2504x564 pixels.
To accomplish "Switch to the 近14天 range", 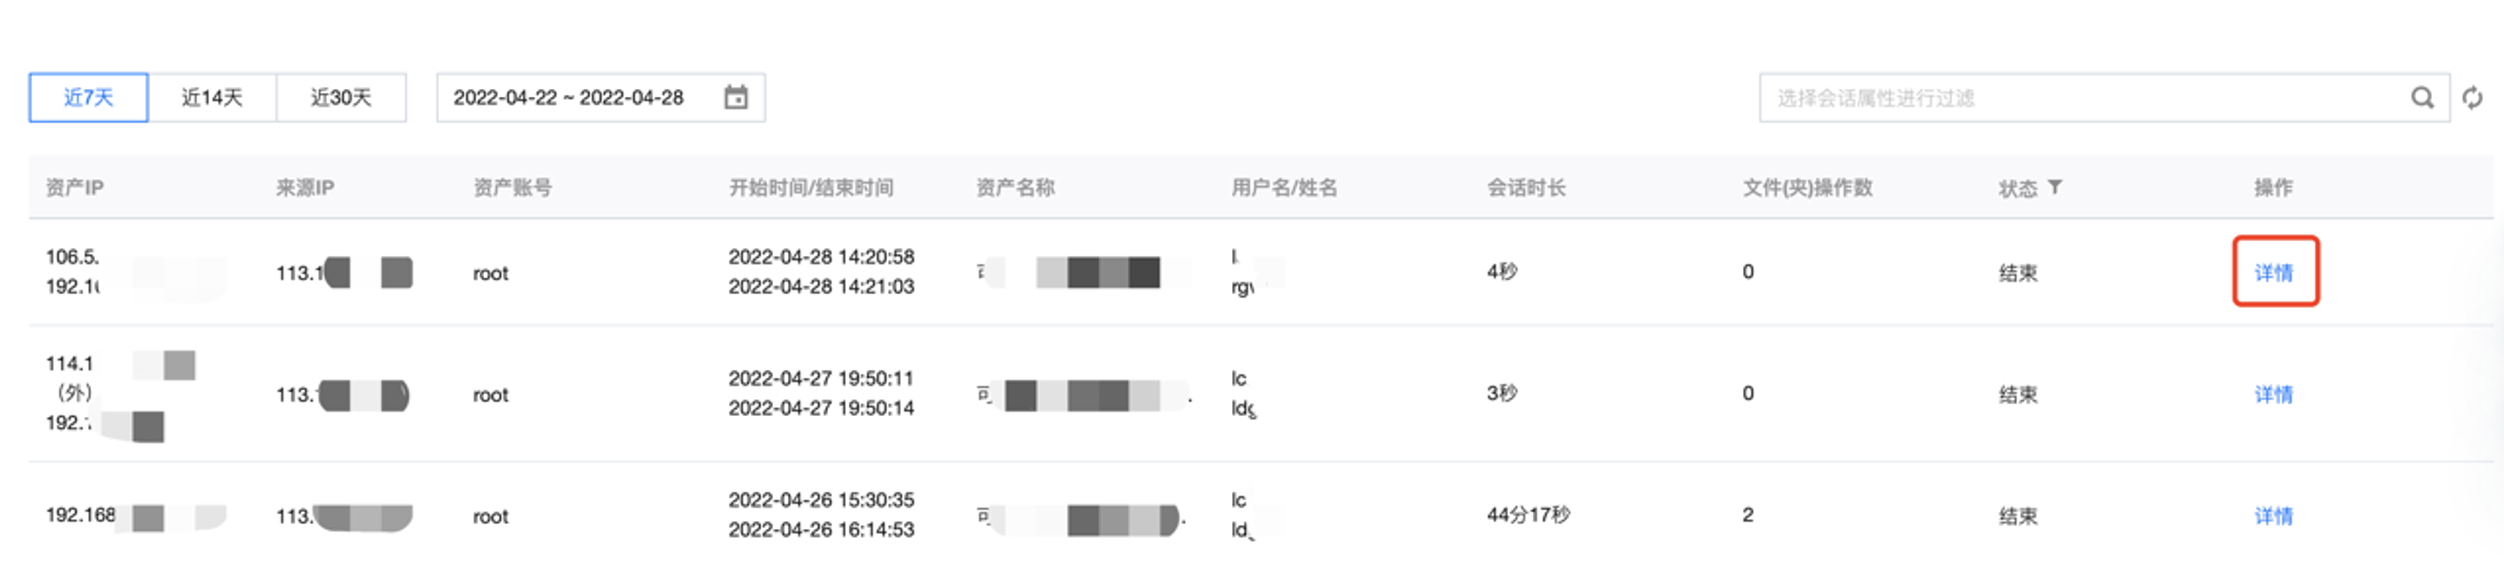I will tap(212, 97).
